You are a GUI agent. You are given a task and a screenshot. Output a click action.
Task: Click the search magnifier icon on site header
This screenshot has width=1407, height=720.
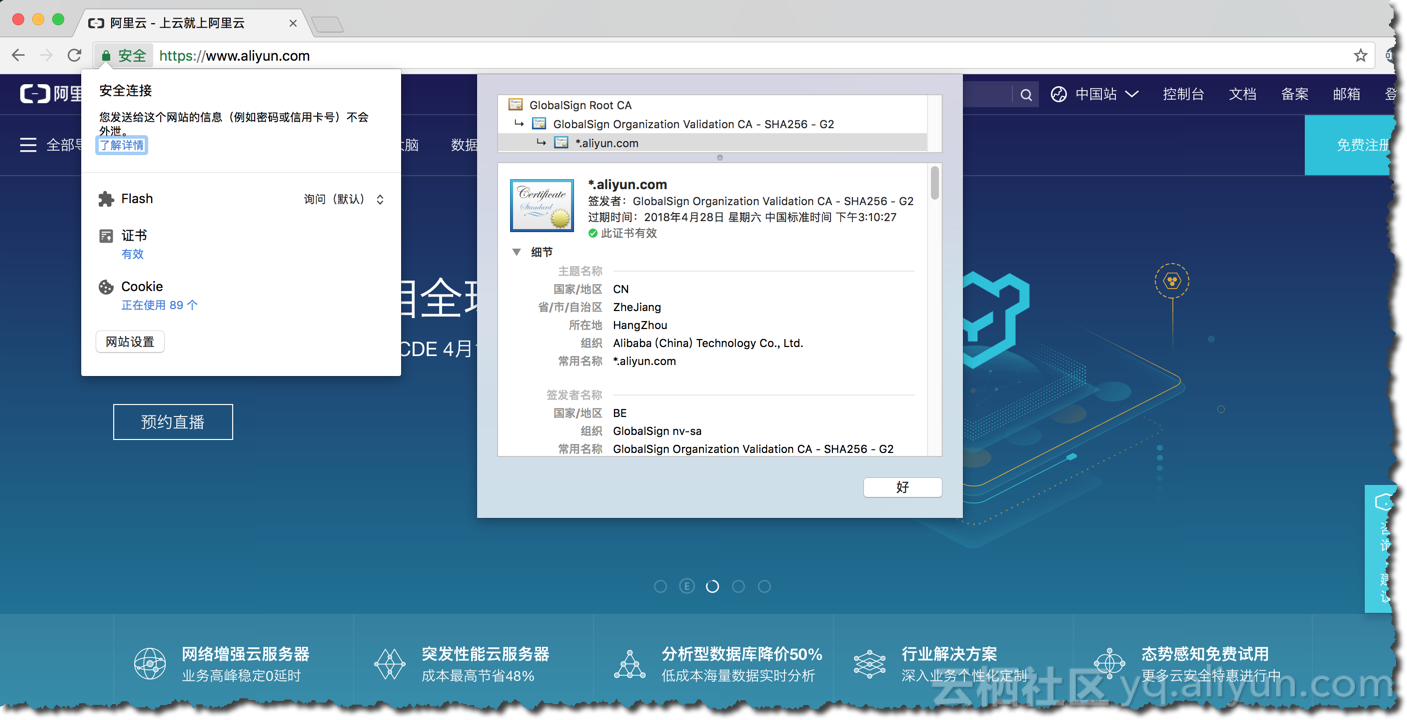[x=1026, y=95]
